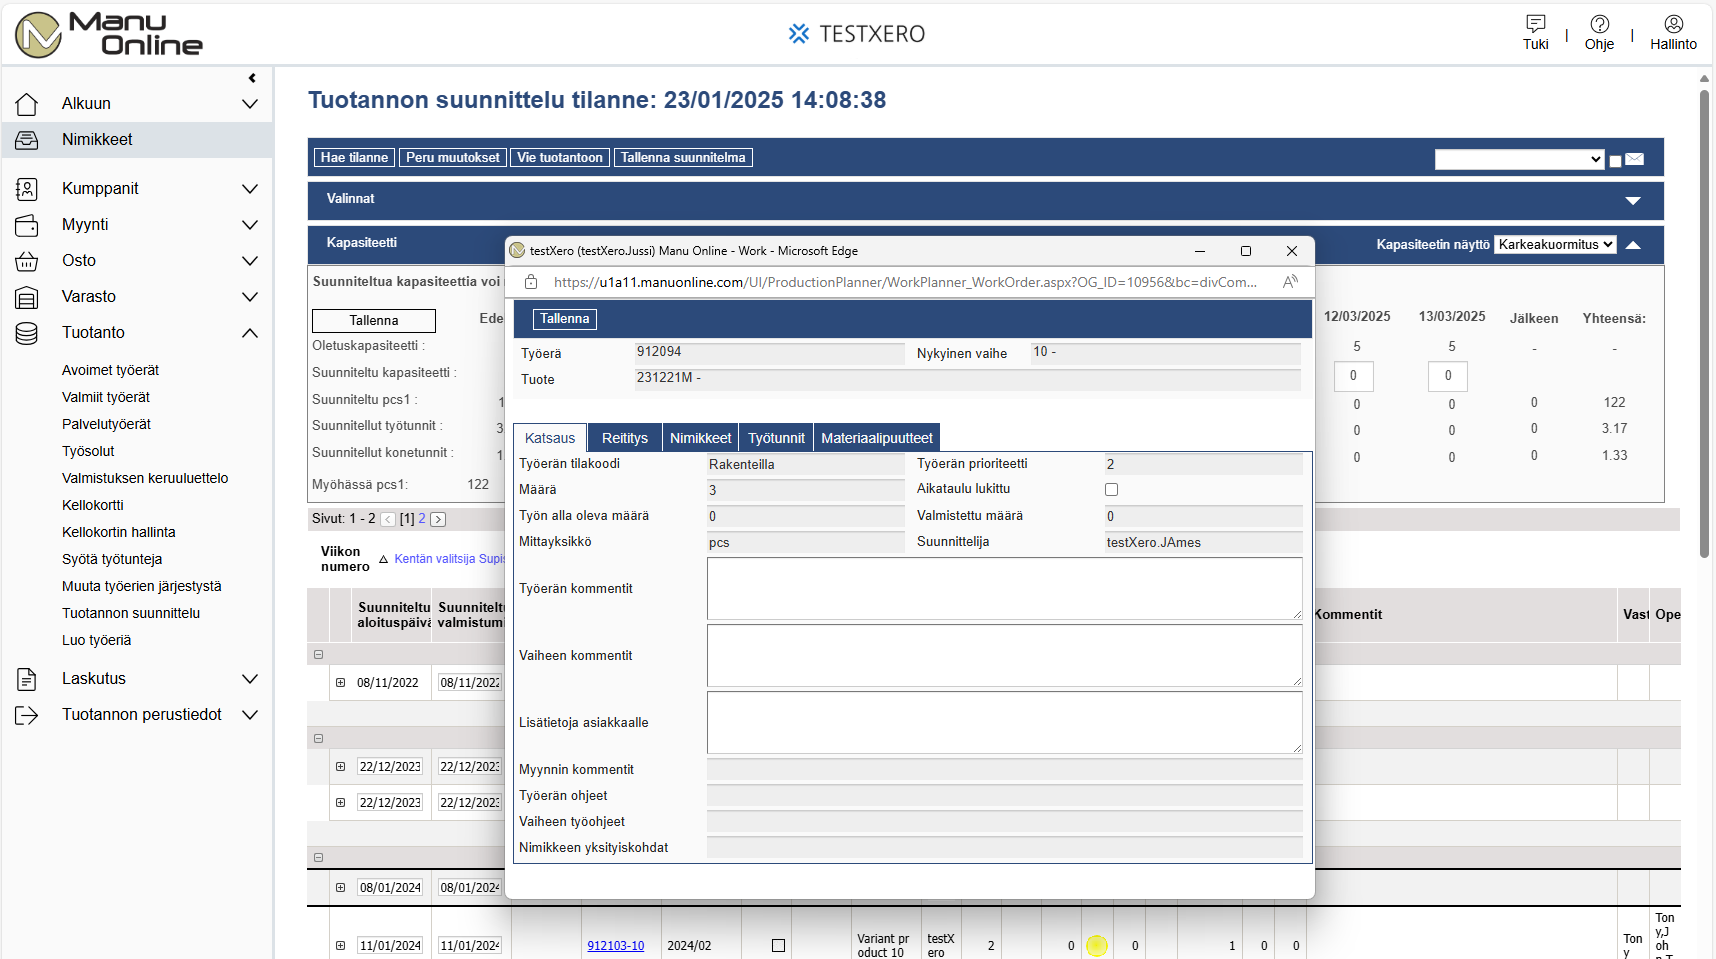
Task: Open the Ohje help icon
Action: tap(1599, 24)
